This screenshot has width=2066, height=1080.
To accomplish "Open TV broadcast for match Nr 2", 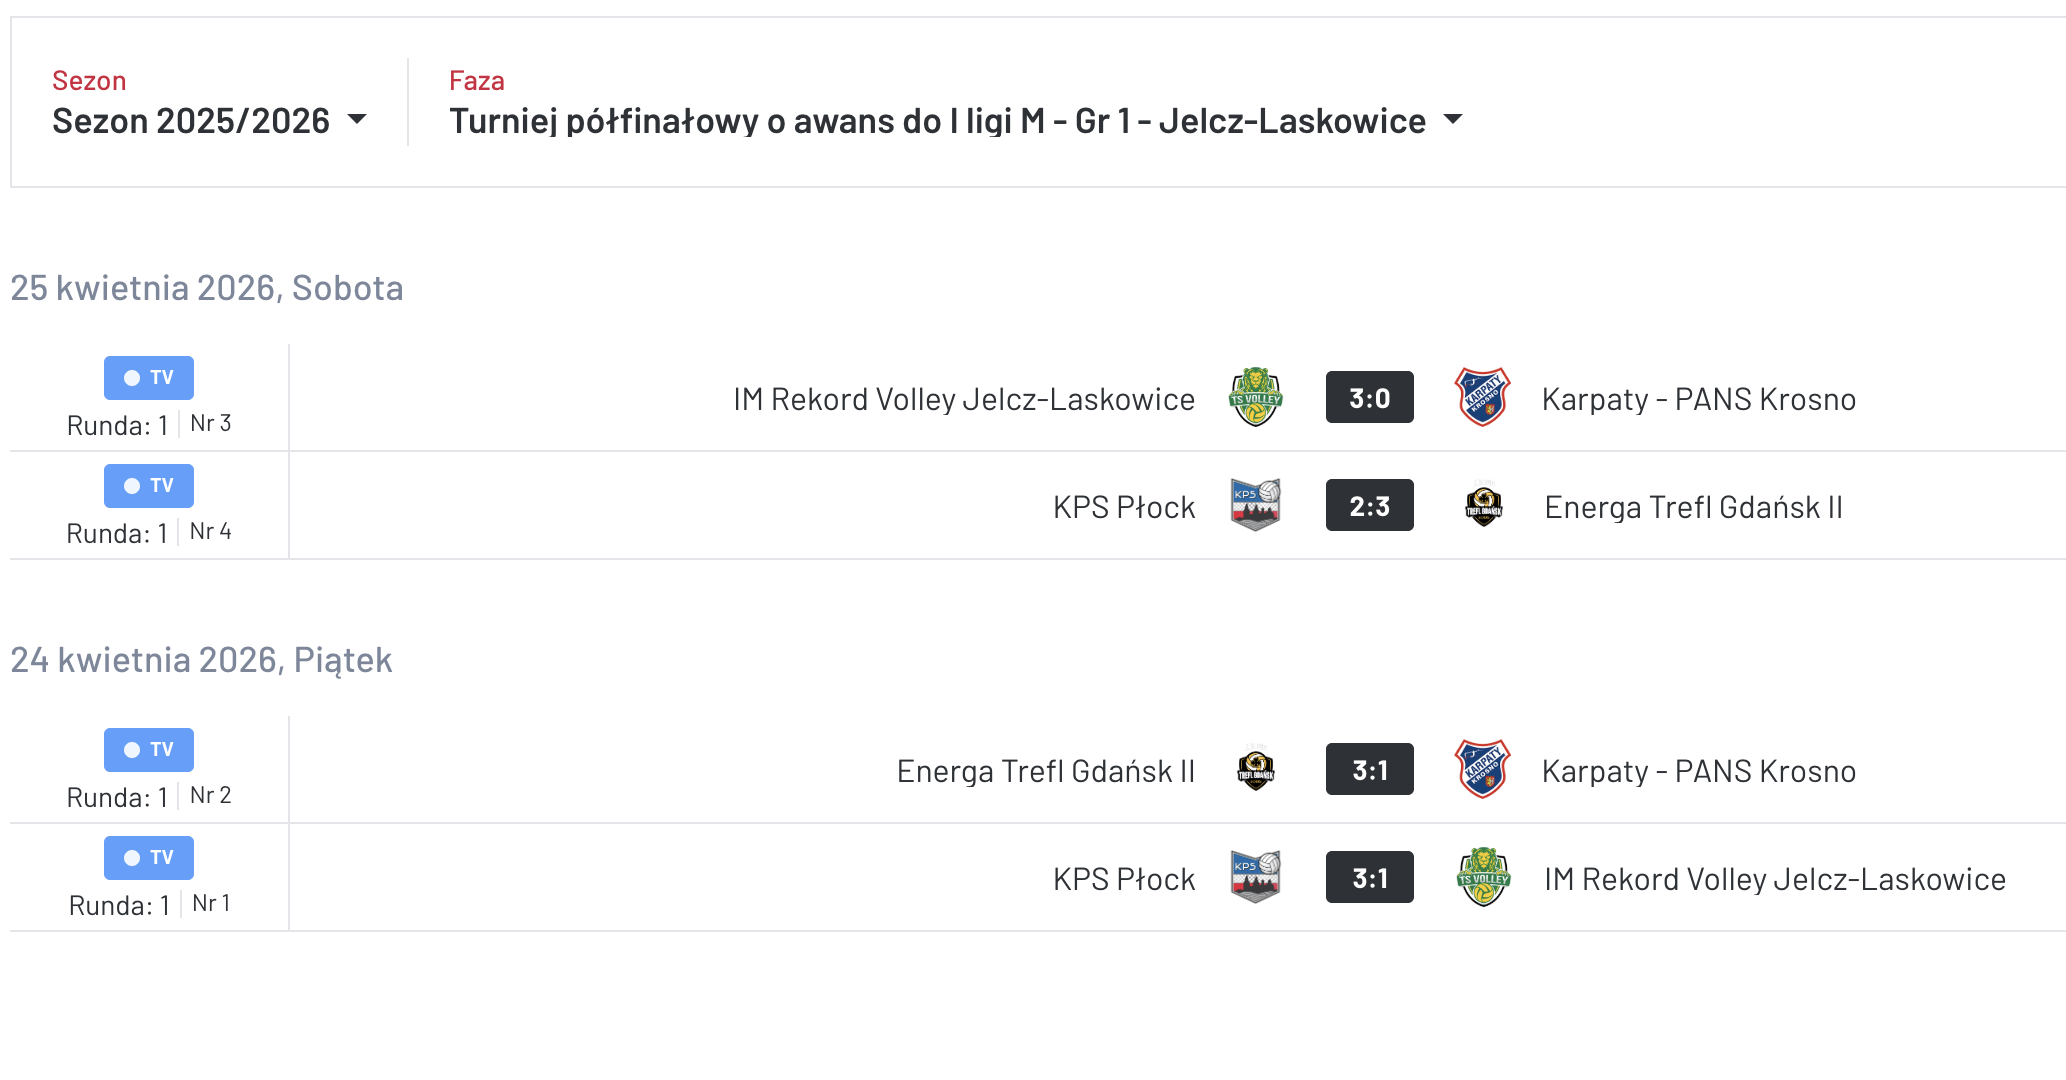I will [149, 750].
